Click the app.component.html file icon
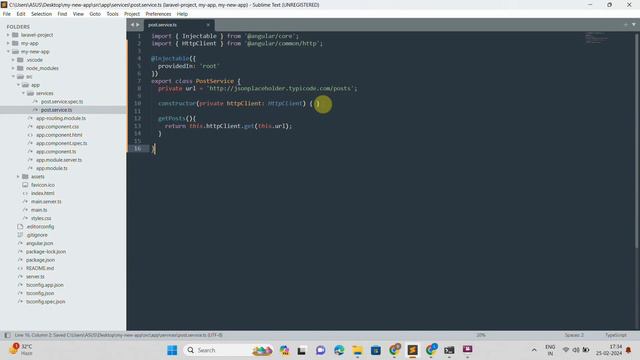The height and width of the screenshot is (360, 640). pyautogui.click(x=30, y=135)
